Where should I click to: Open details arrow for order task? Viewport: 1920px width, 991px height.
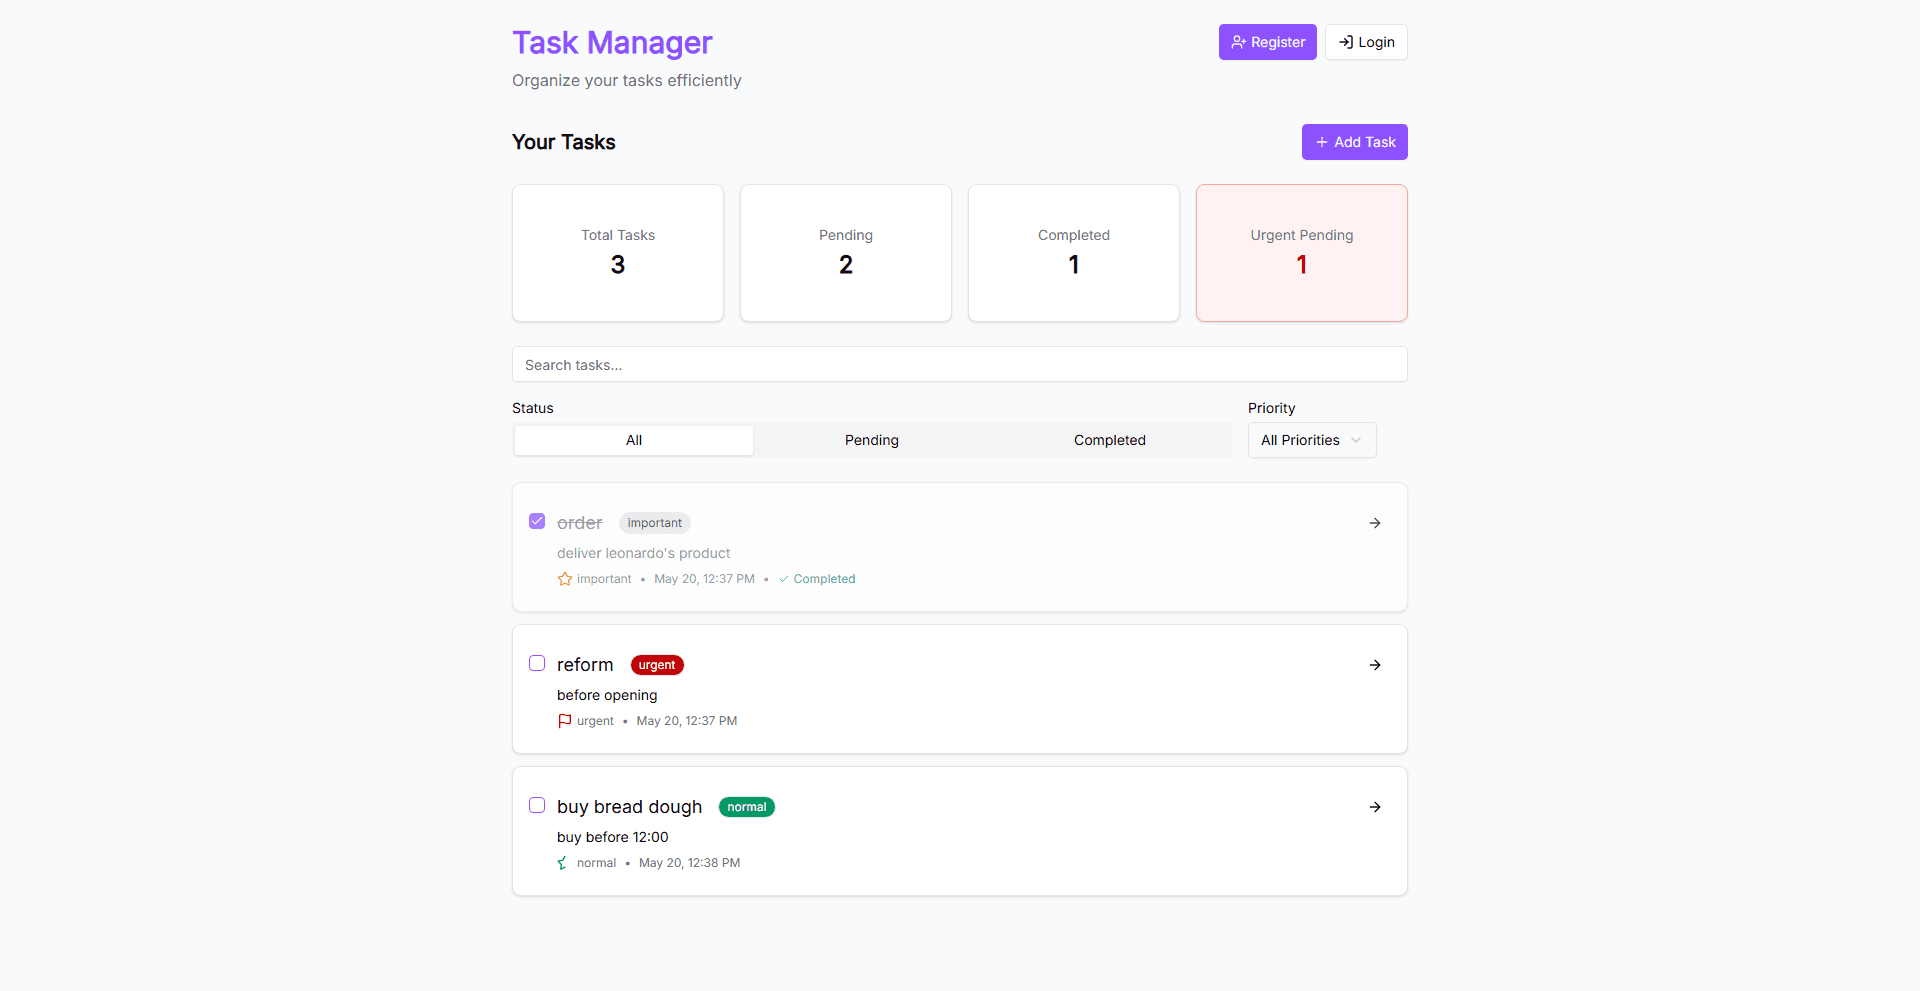(x=1375, y=523)
